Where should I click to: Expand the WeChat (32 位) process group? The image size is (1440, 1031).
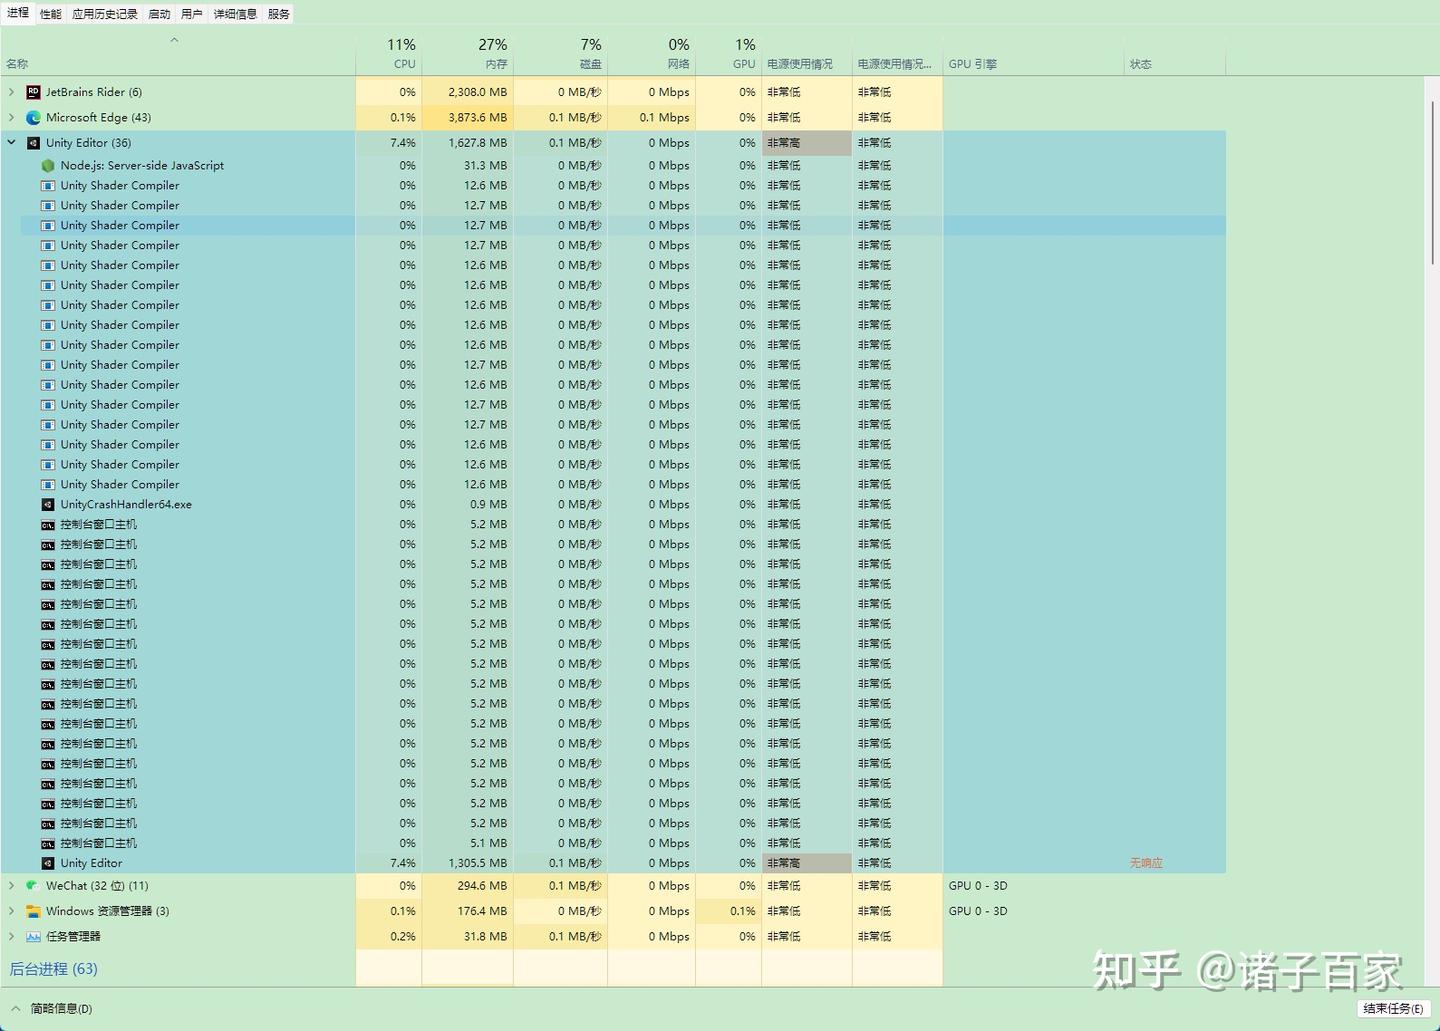[11, 886]
